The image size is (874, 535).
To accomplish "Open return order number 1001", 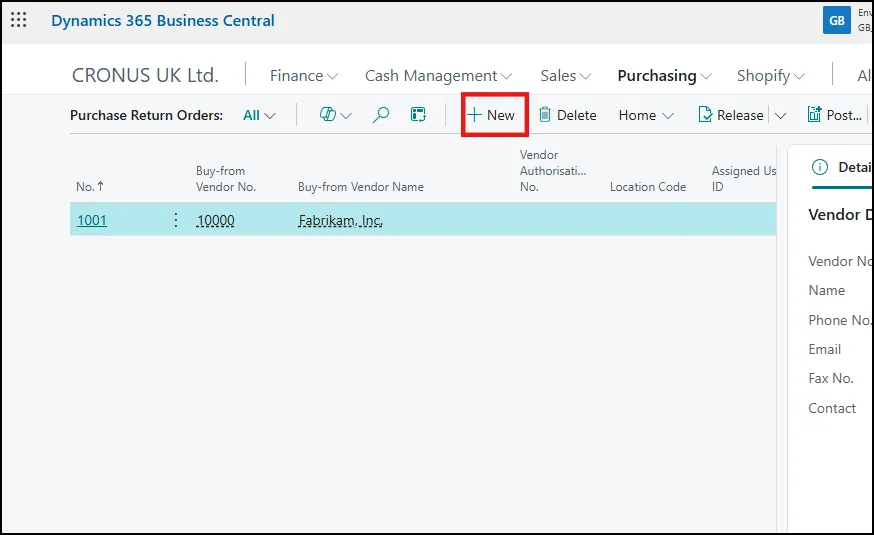I will click(92, 220).
